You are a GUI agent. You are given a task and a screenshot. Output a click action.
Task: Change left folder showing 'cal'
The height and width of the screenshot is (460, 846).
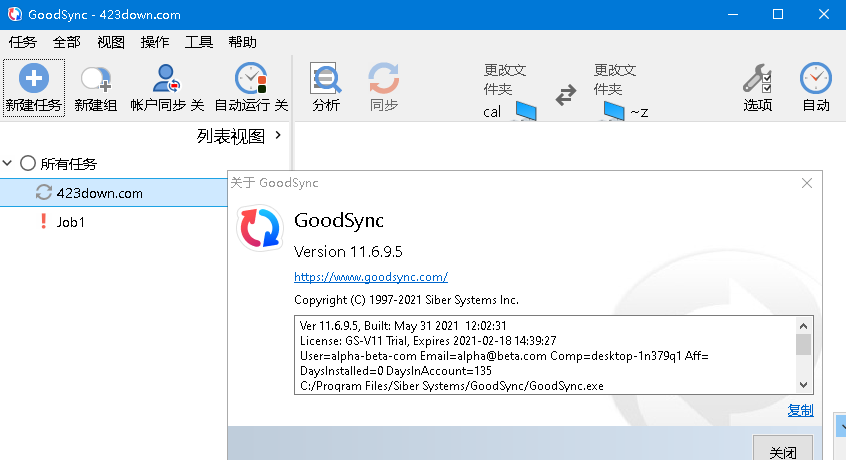tap(509, 91)
